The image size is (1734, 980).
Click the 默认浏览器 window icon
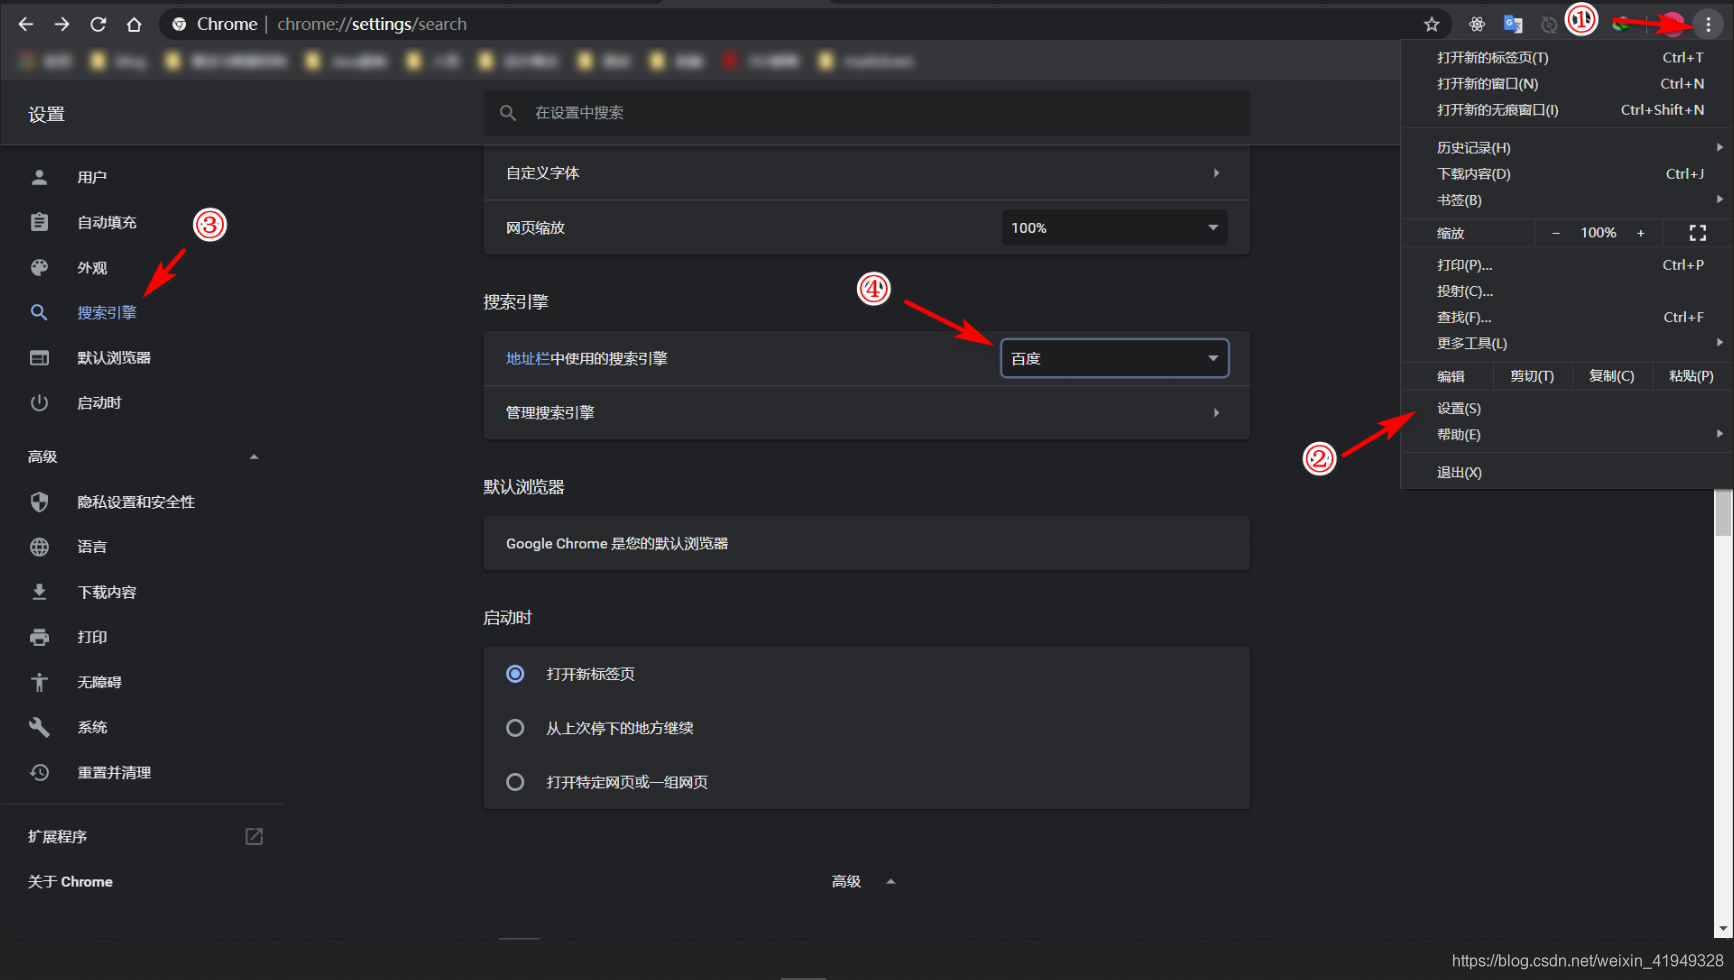[x=39, y=357]
